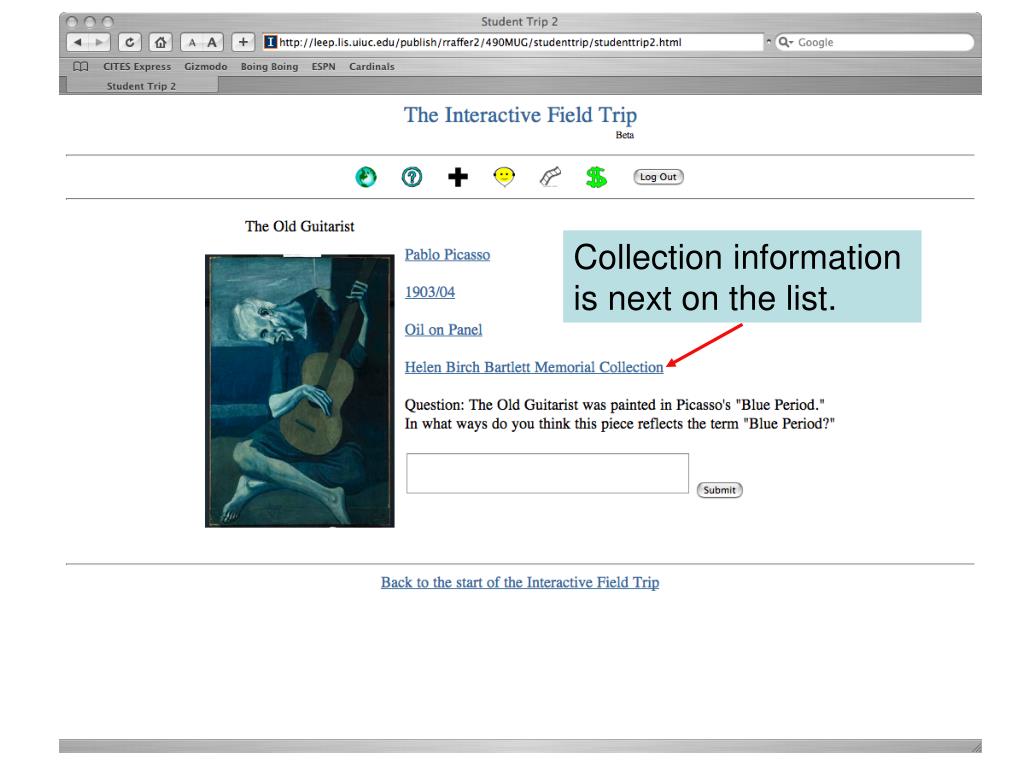This screenshot has height=768, width=1024.
Task: Open the Gizmodo bookmark
Action: (x=206, y=67)
